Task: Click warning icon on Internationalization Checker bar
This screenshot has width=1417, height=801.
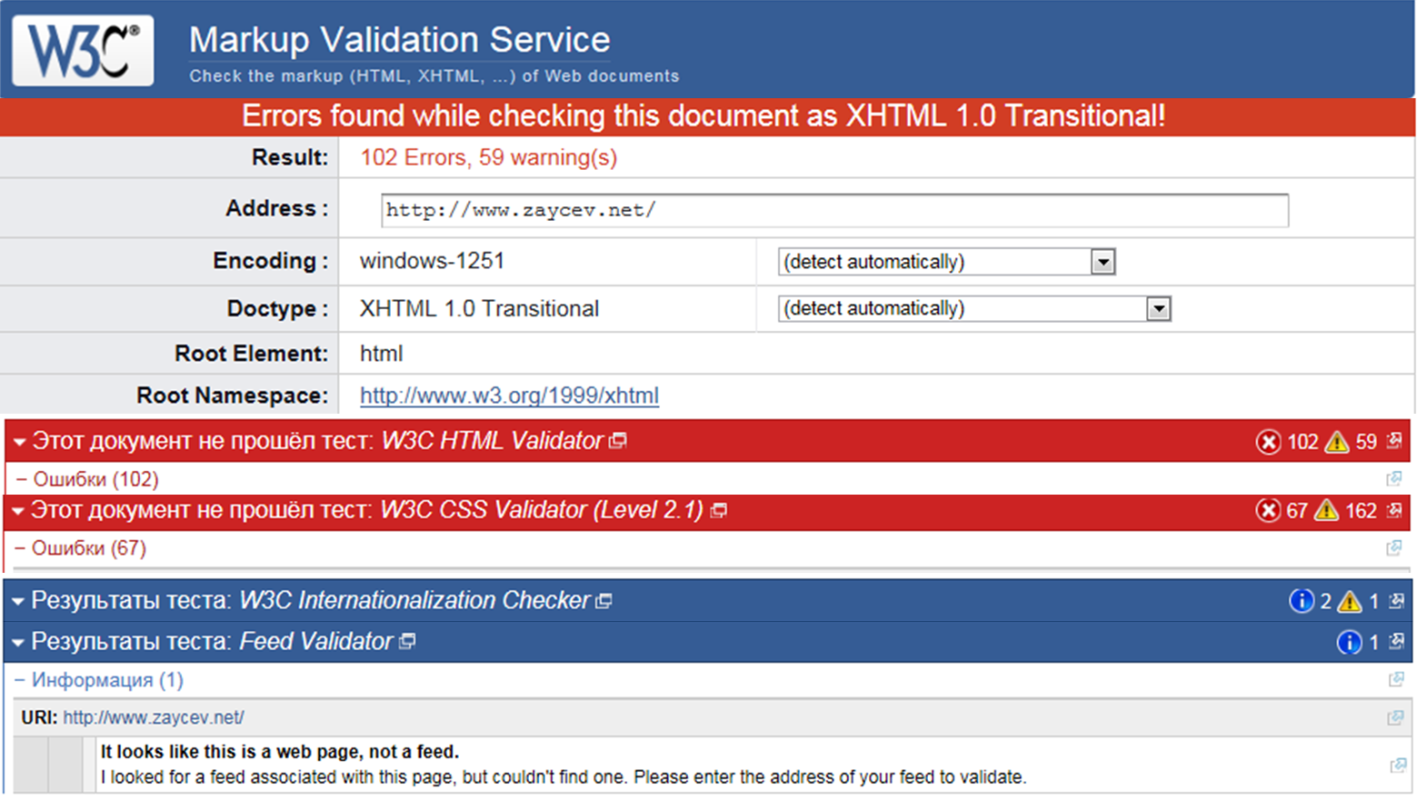Action: coord(1350,601)
